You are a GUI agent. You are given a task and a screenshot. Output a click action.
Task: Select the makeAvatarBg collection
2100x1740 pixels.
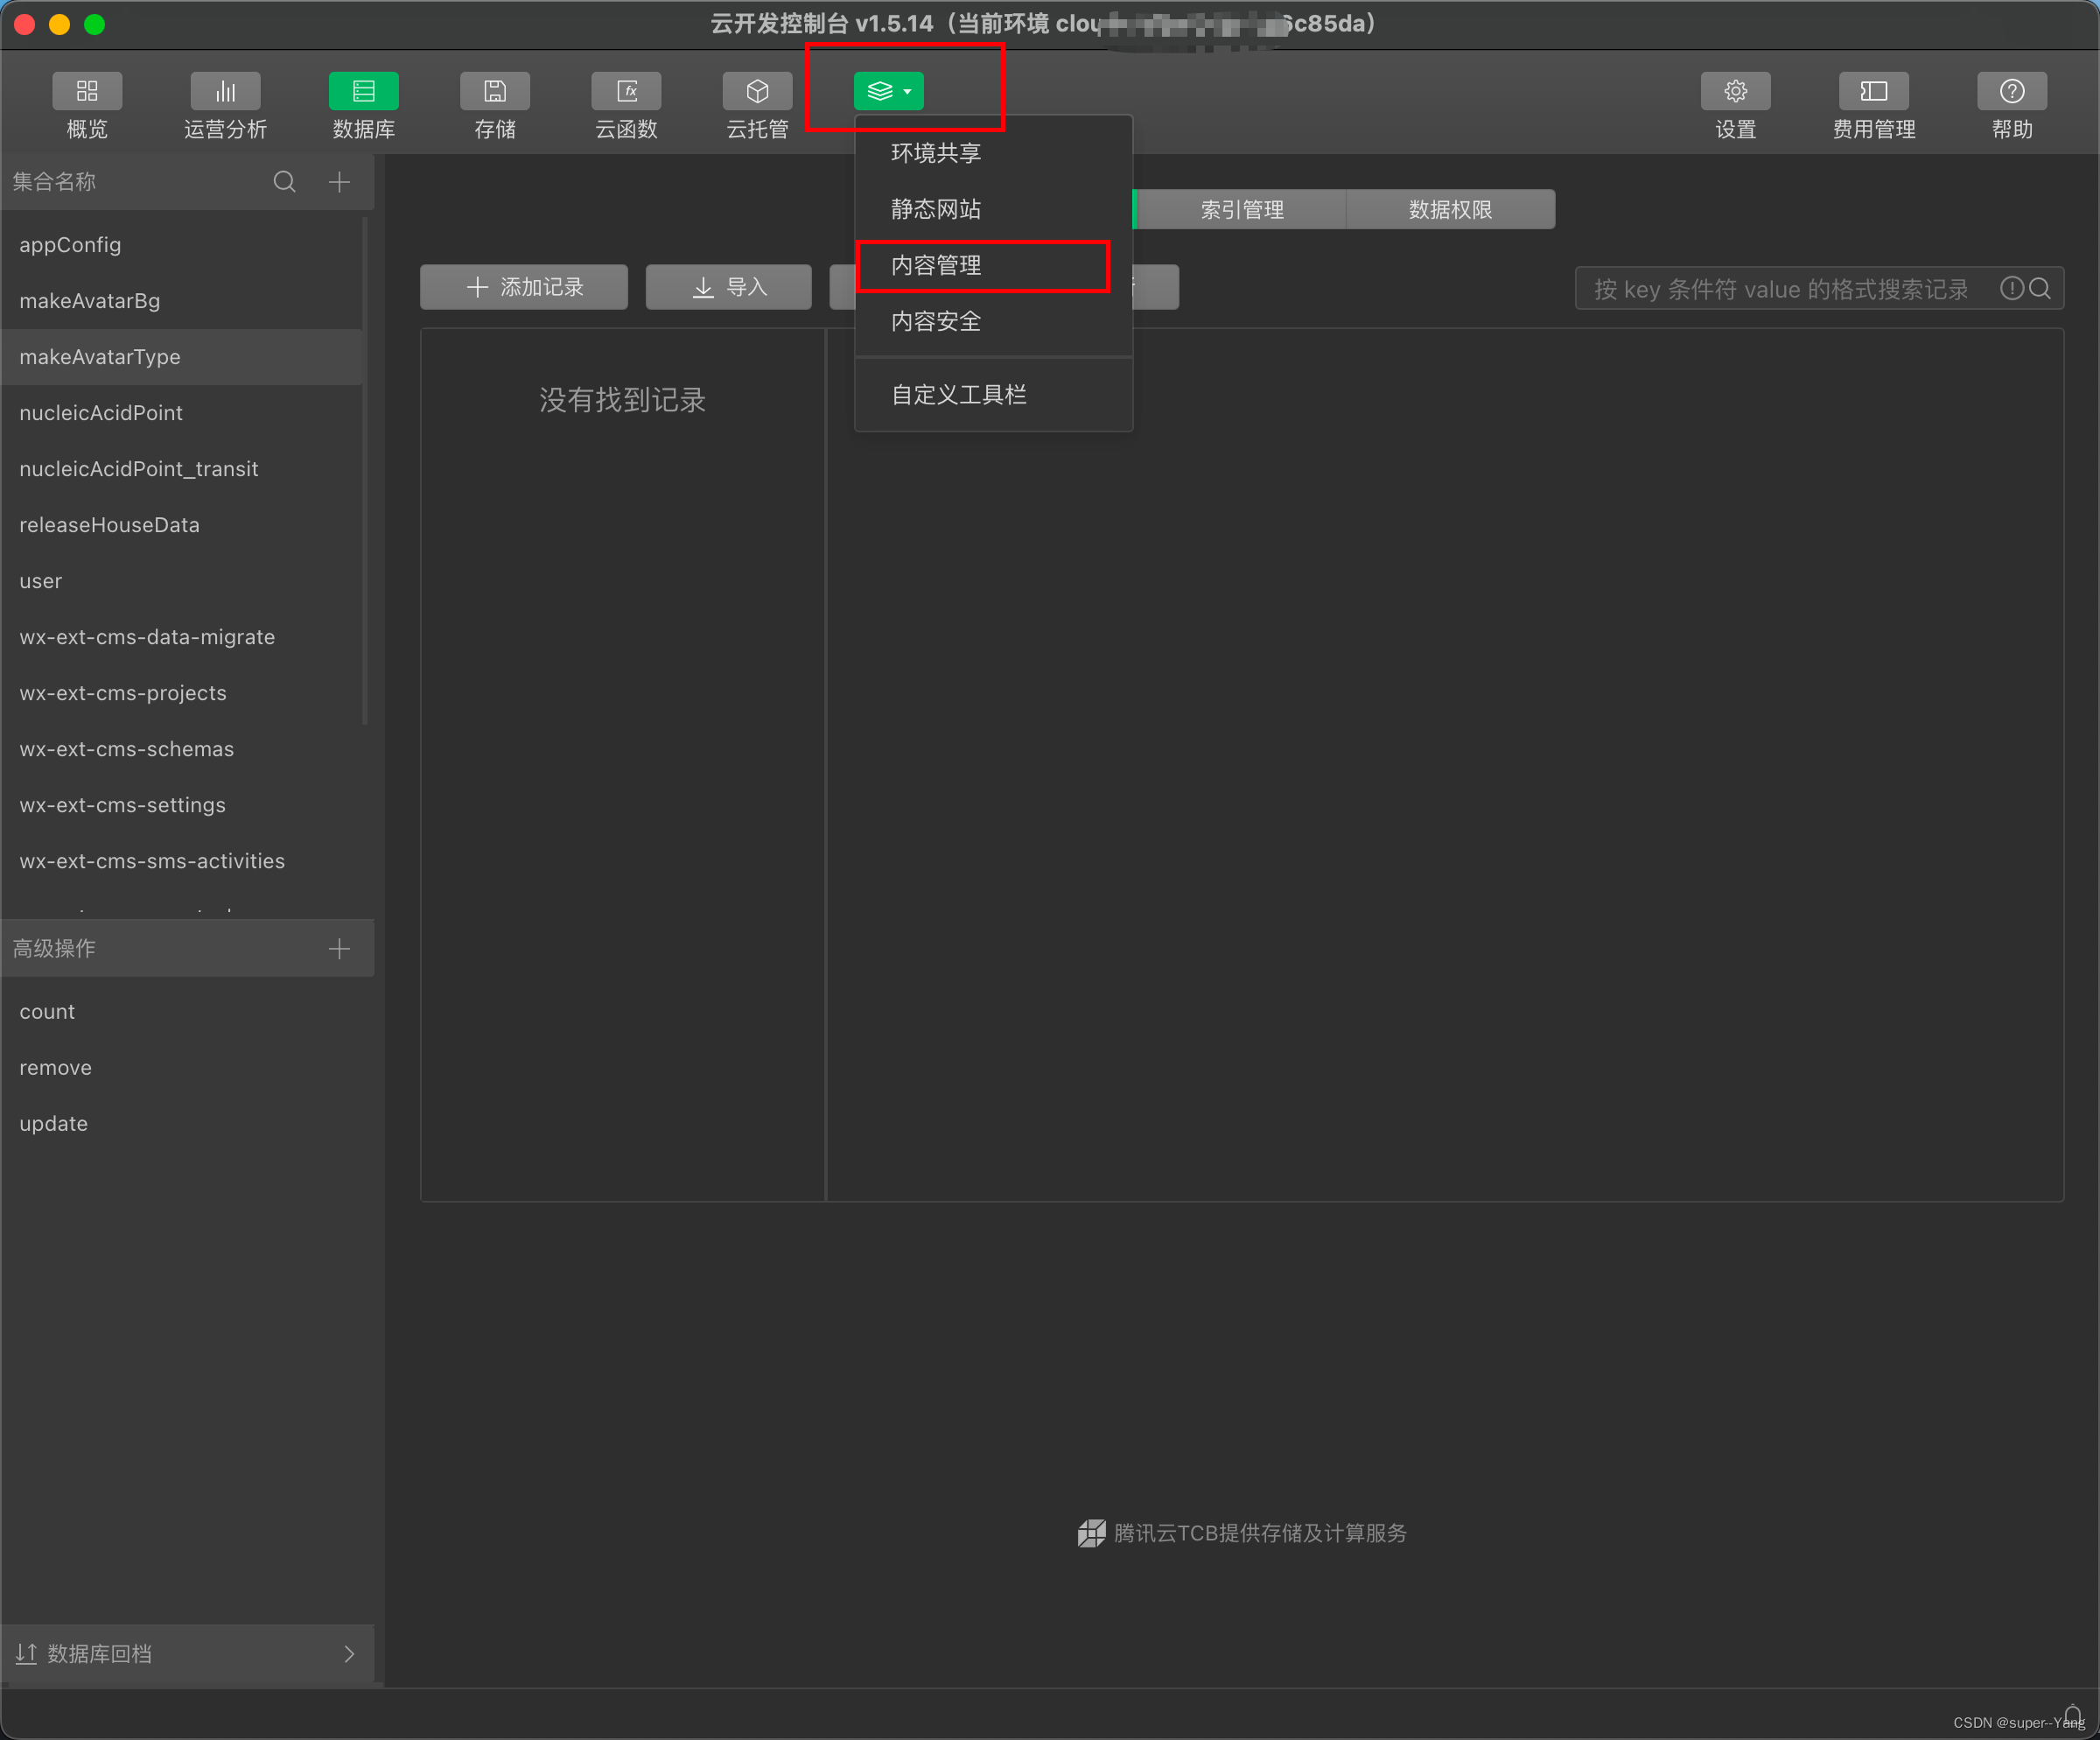tap(181, 301)
